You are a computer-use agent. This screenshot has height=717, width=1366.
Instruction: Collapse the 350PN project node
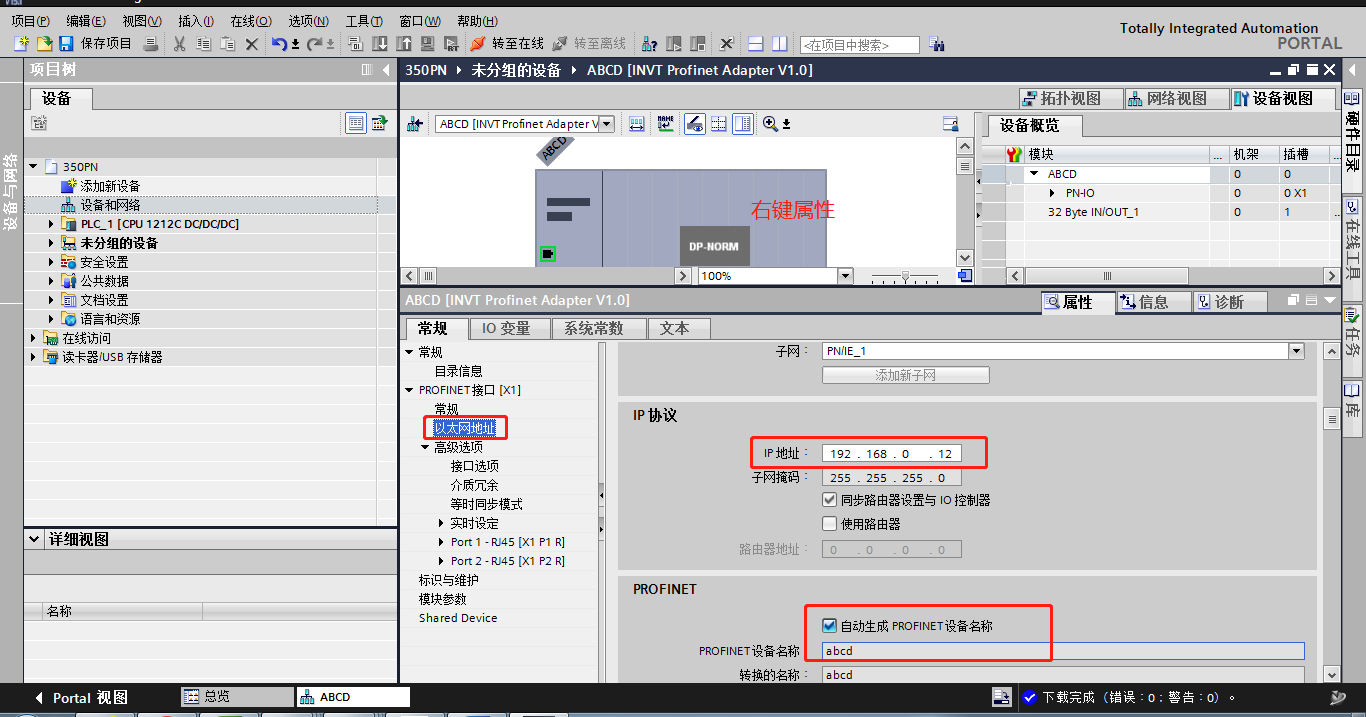coord(33,167)
